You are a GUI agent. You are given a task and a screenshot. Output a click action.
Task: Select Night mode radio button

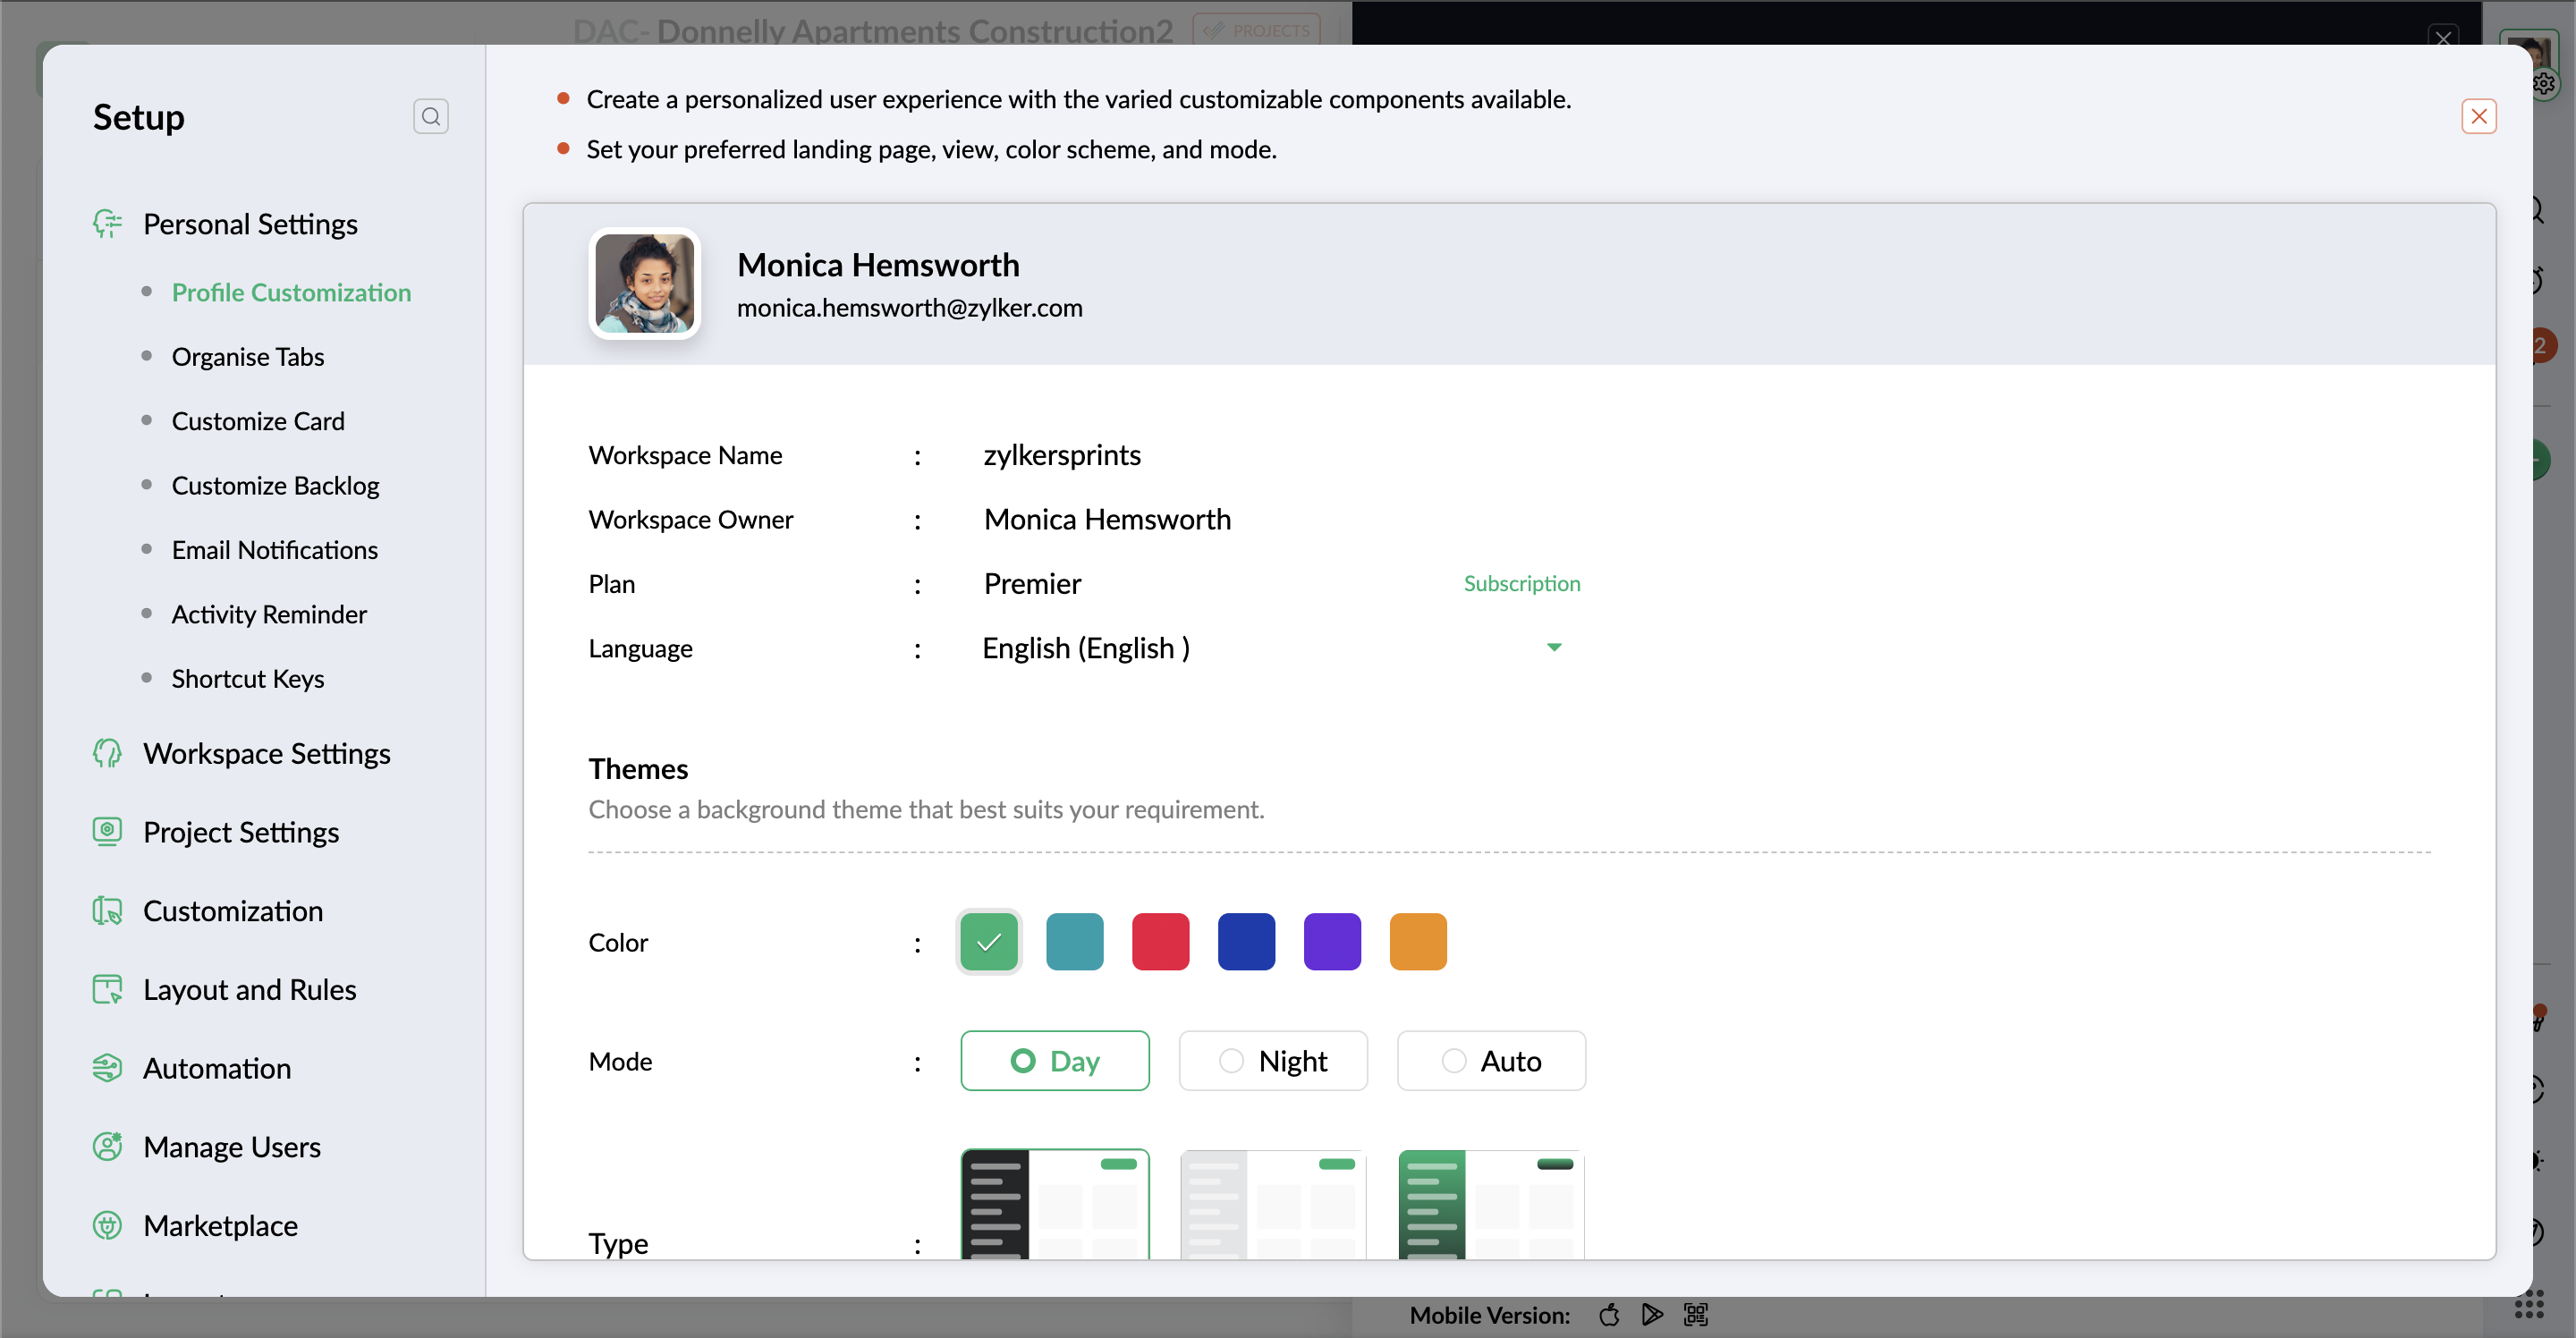click(1231, 1060)
